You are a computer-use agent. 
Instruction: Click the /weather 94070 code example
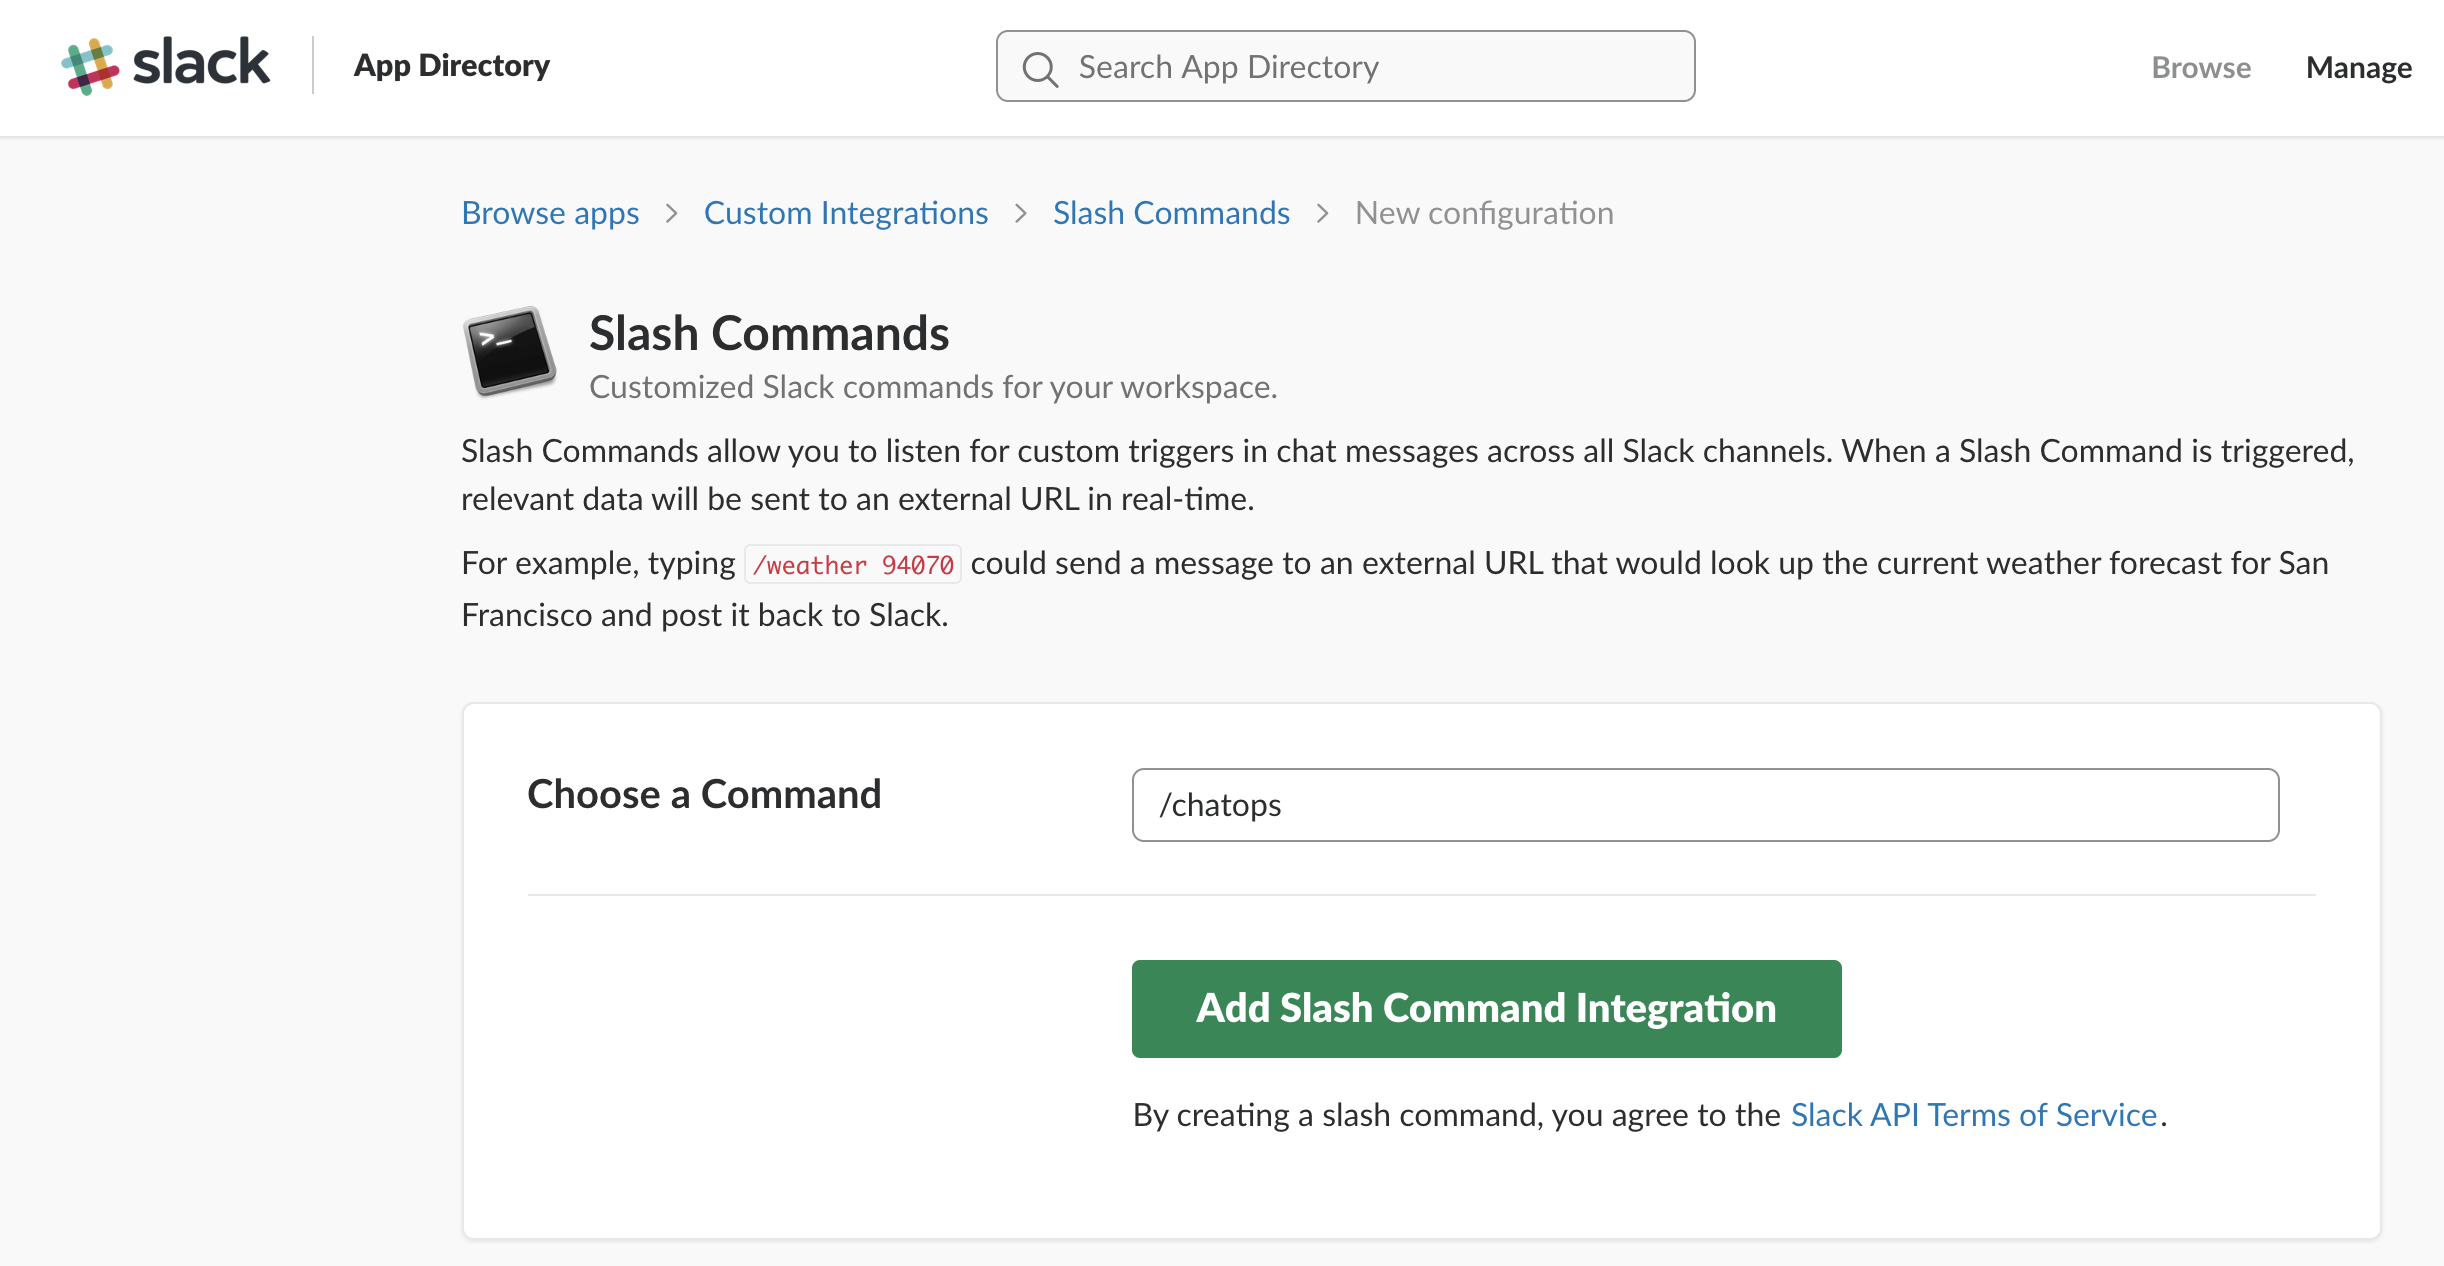853,565
